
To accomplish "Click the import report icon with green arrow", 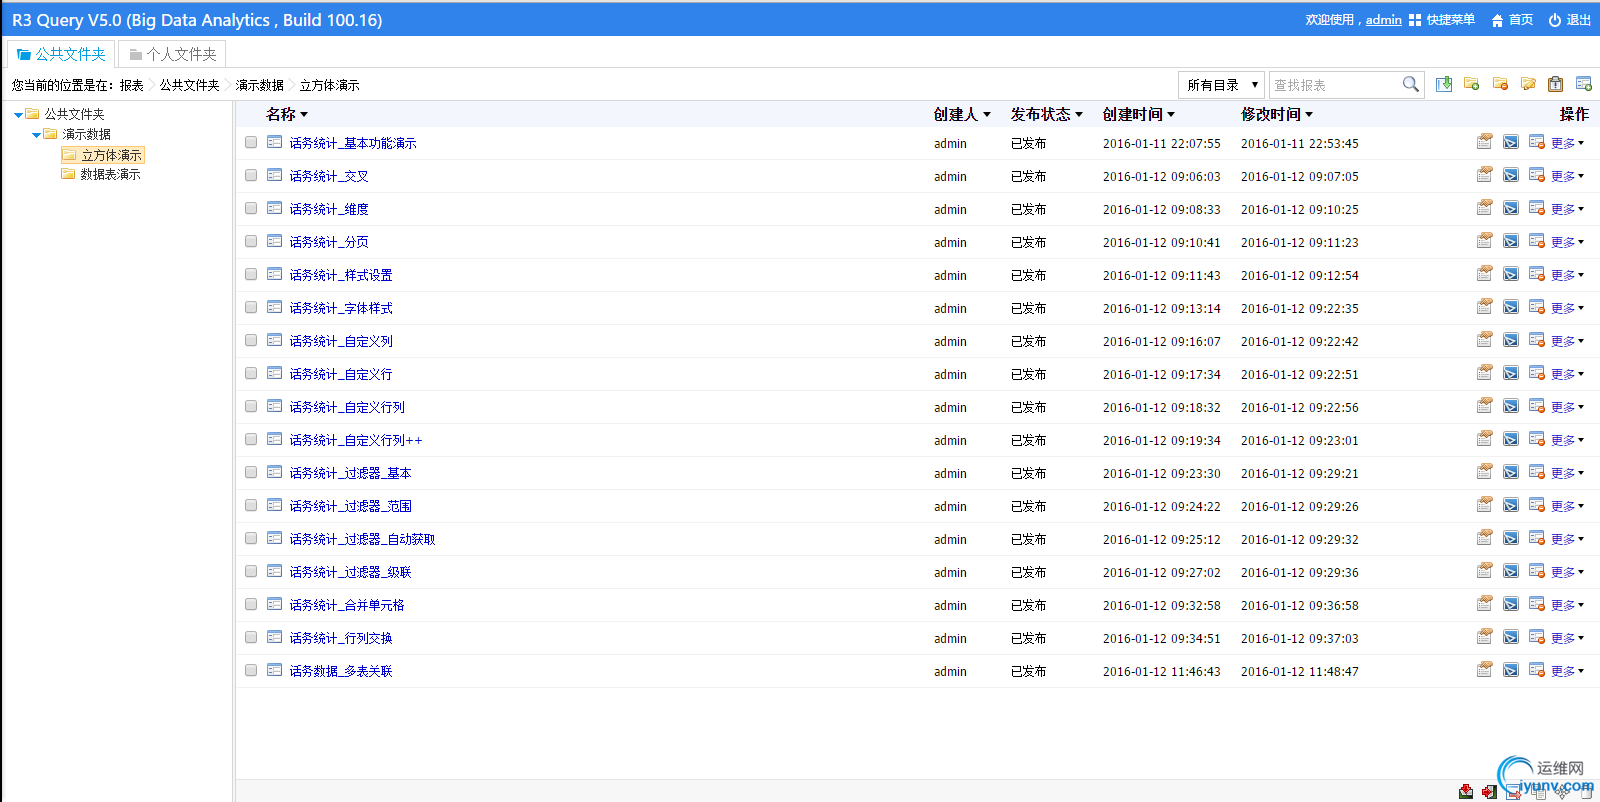I will (x=1444, y=84).
